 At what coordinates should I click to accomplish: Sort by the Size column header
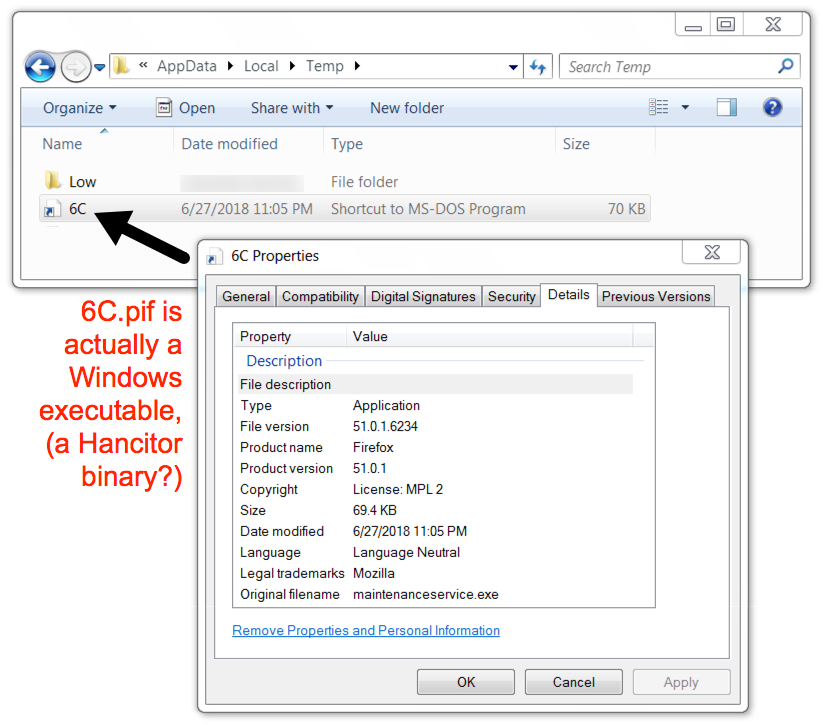[x=576, y=144]
